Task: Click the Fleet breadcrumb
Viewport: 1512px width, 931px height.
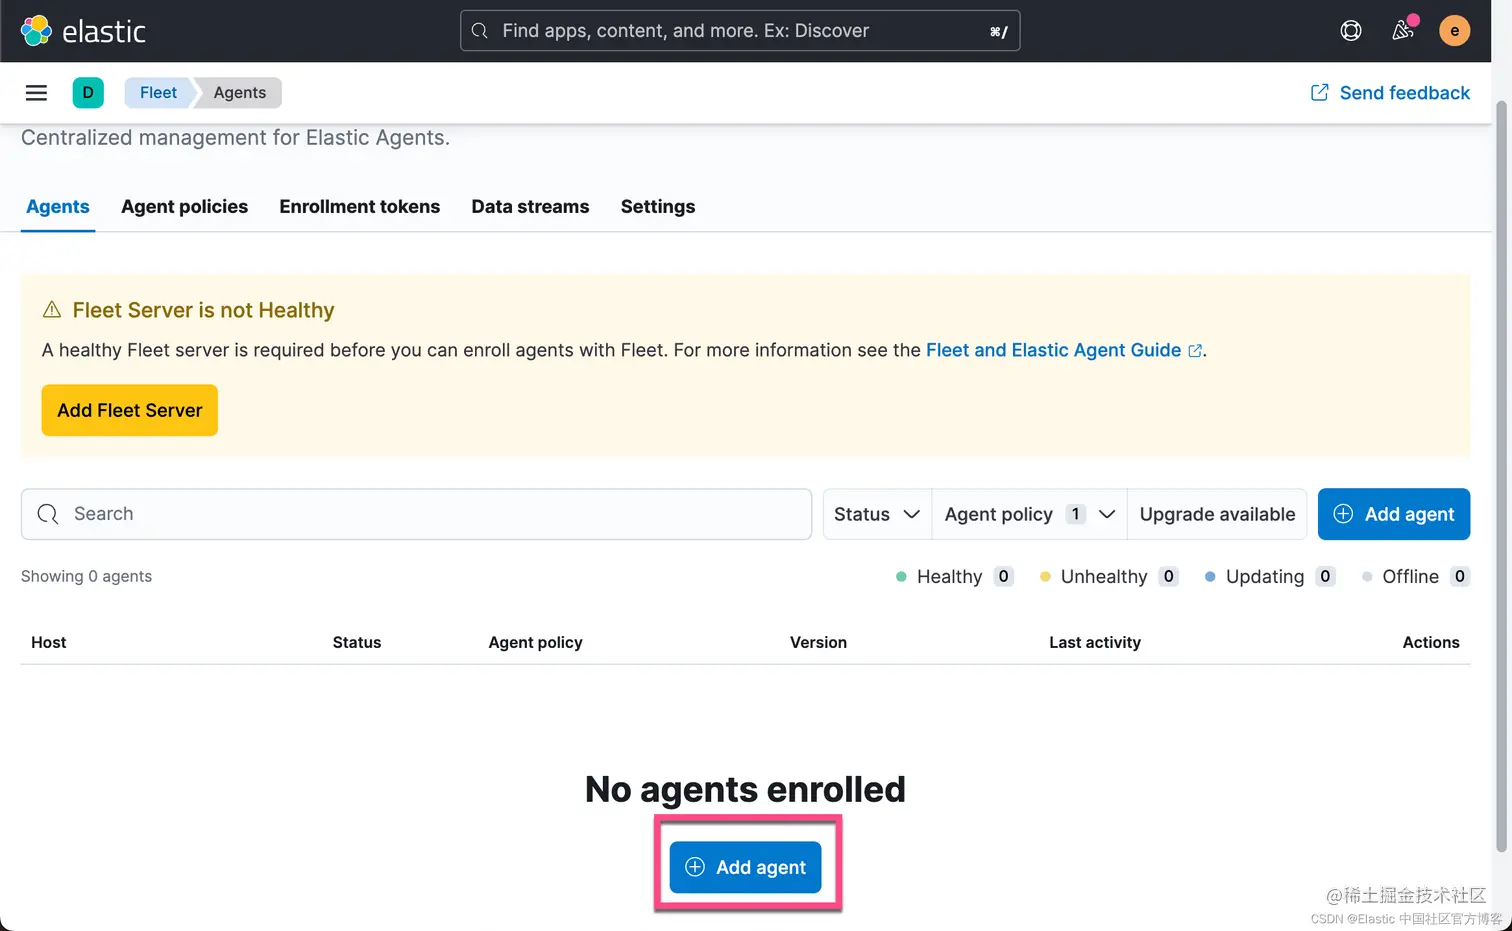Action: [x=158, y=93]
